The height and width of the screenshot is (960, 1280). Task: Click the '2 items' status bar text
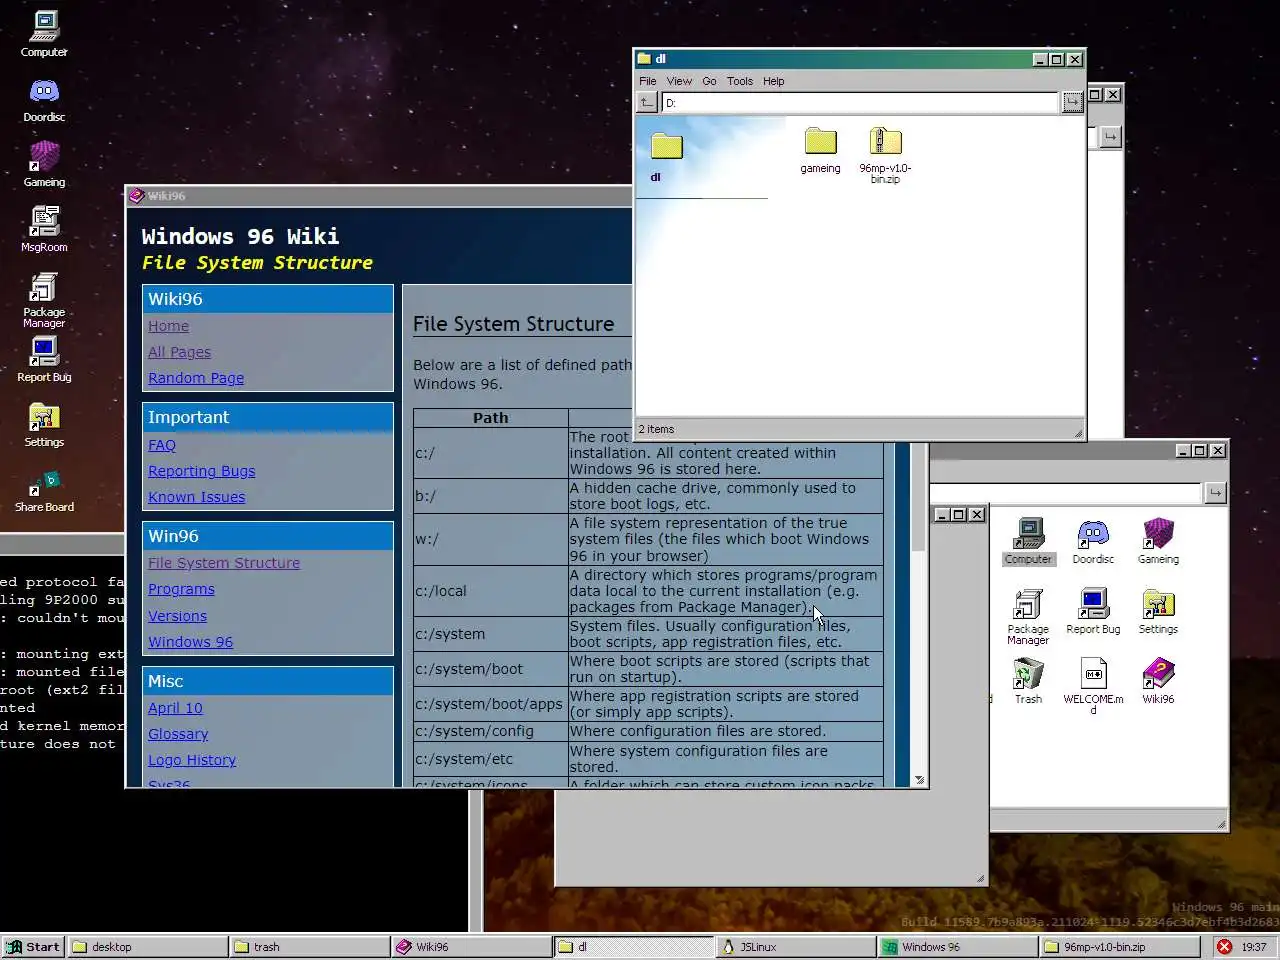[x=656, y=429]
